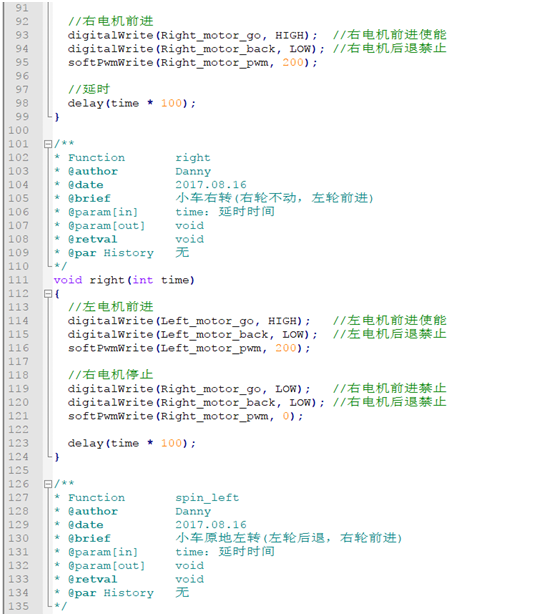
Task: Click '@author' on line 128
Action: coord(93,512)
